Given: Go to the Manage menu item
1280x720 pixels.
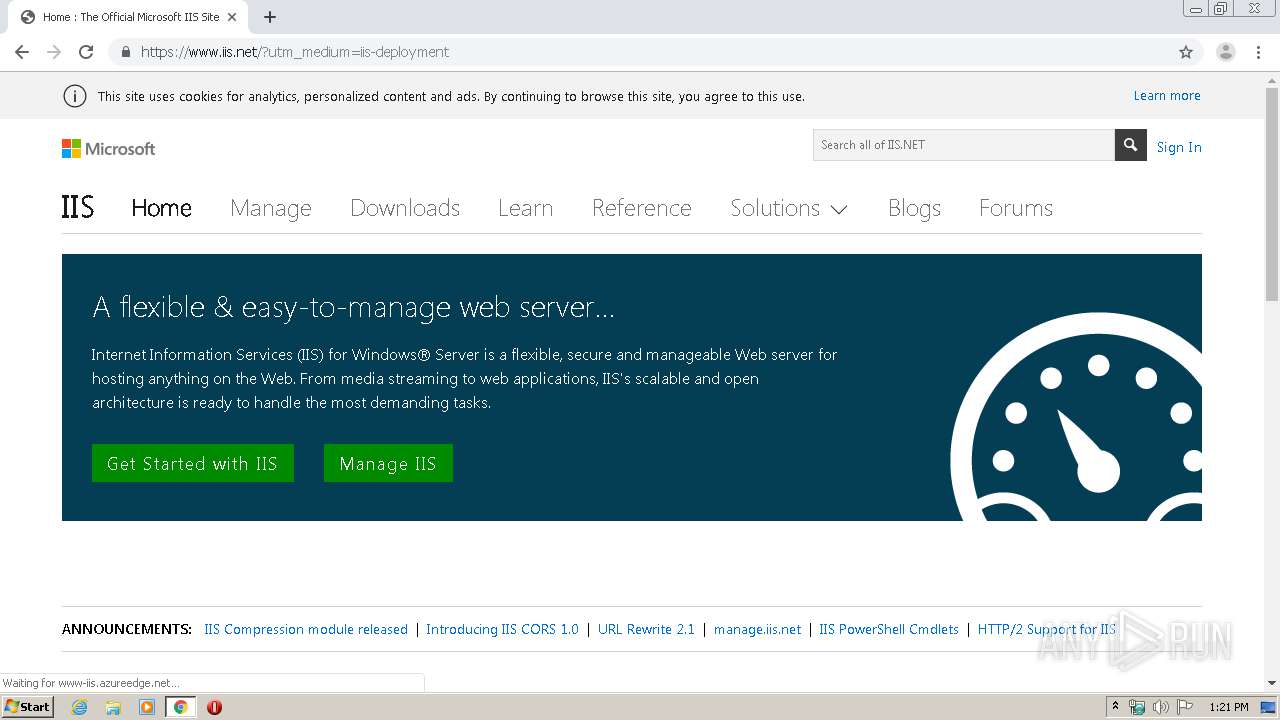Looking at the screenshot, I should pos(271,208).
